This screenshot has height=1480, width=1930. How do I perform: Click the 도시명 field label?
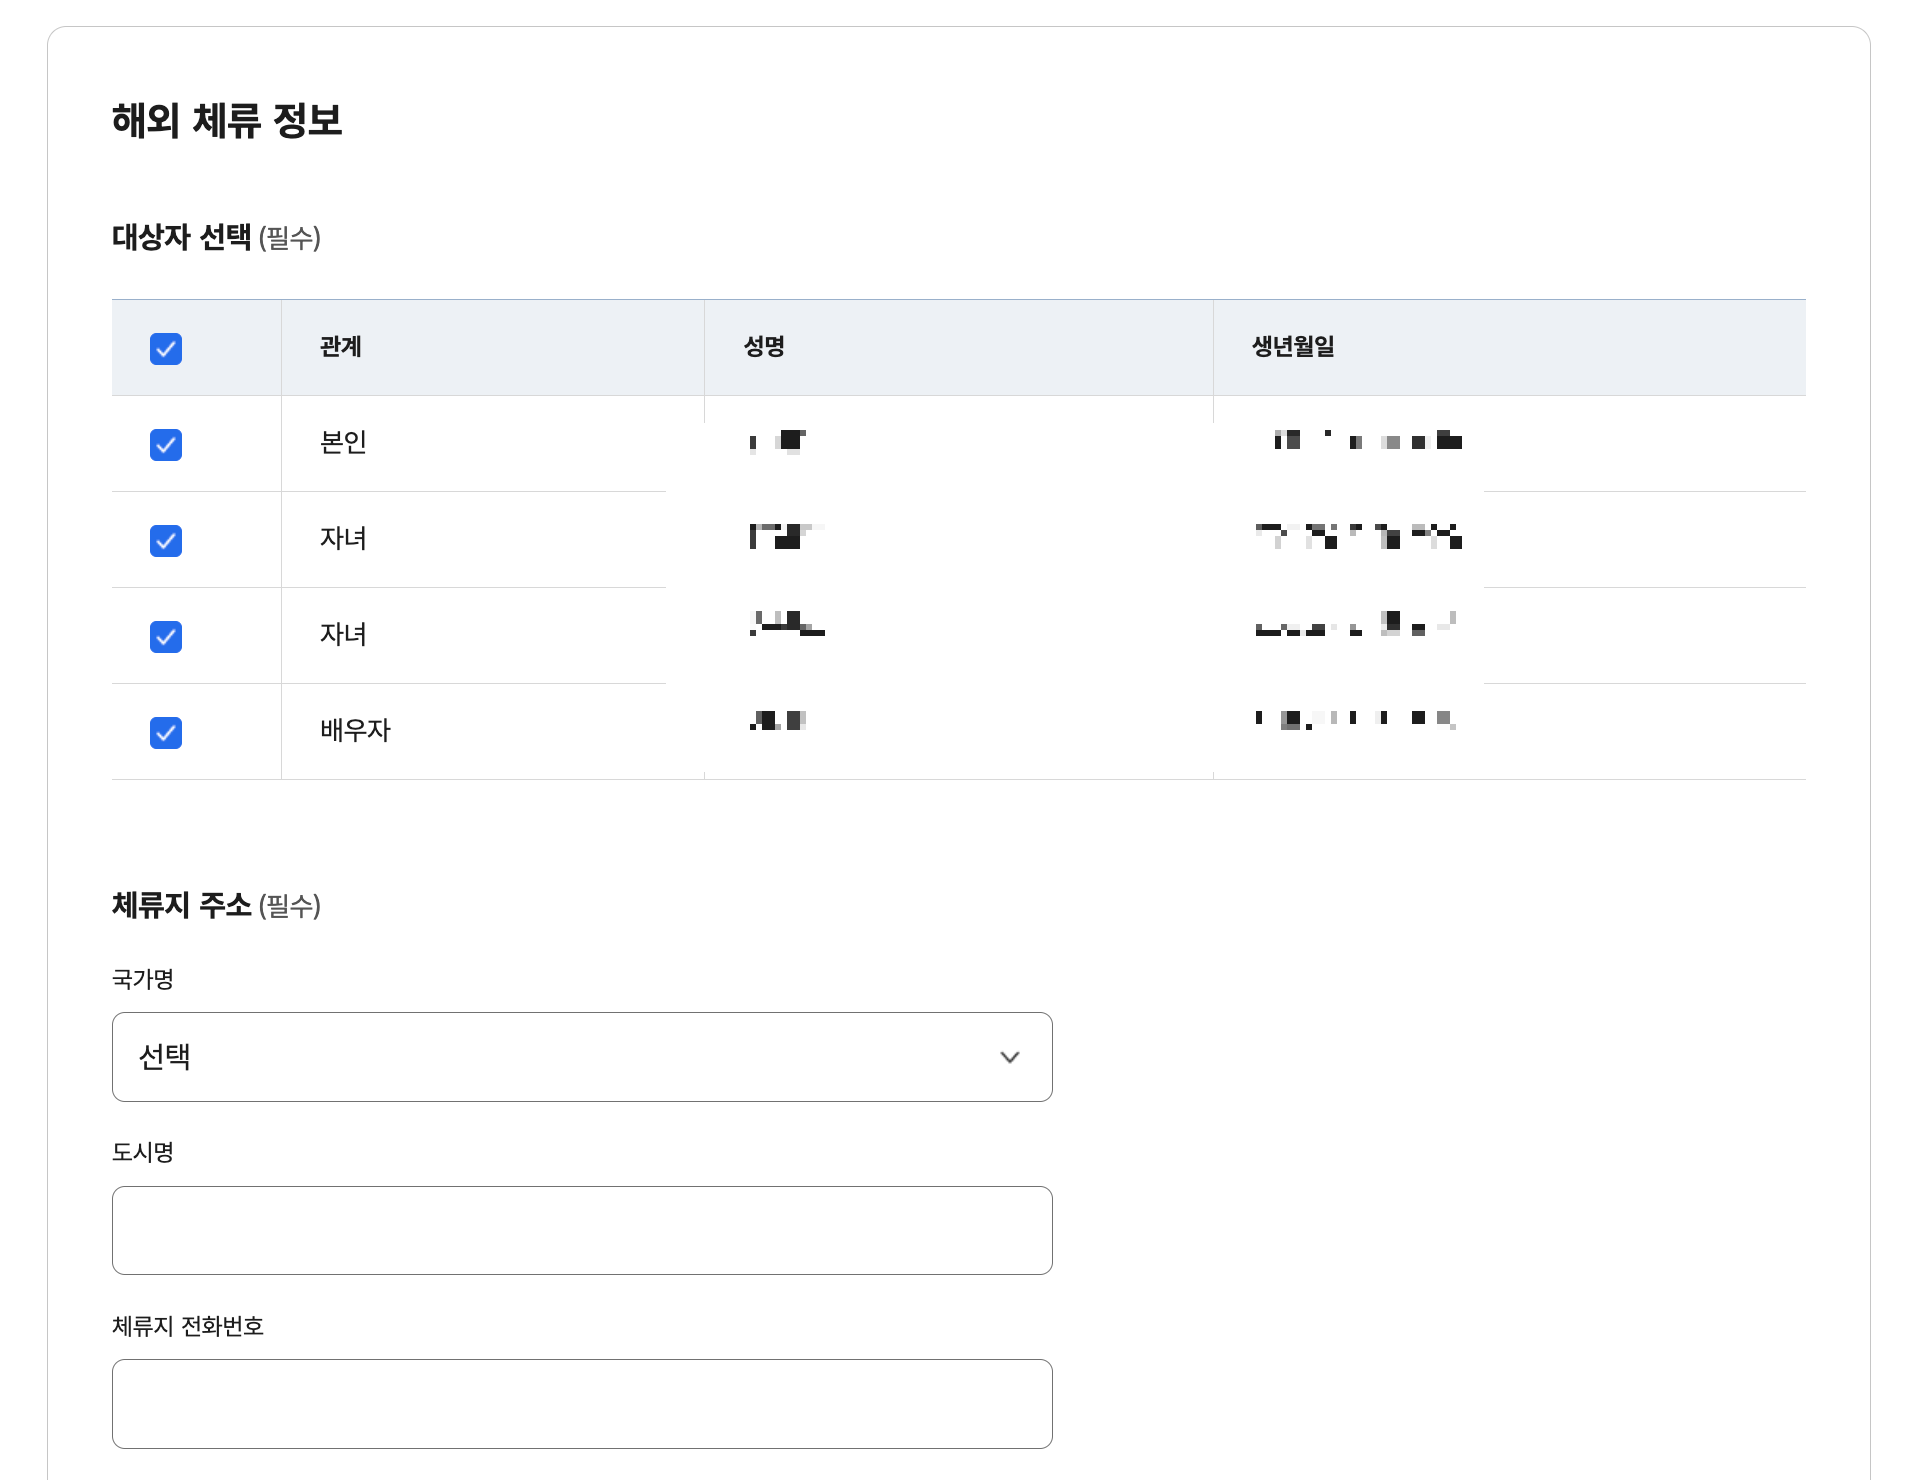(143, 1152)
